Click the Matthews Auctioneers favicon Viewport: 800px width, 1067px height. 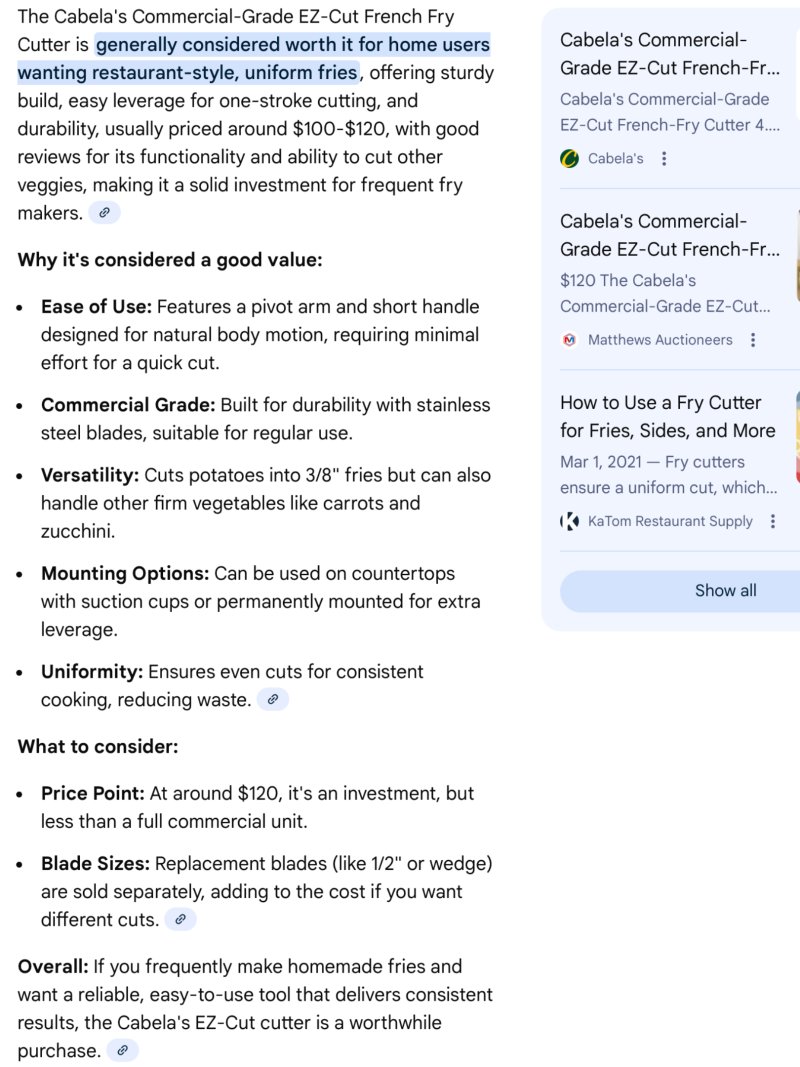pos(570,340)
